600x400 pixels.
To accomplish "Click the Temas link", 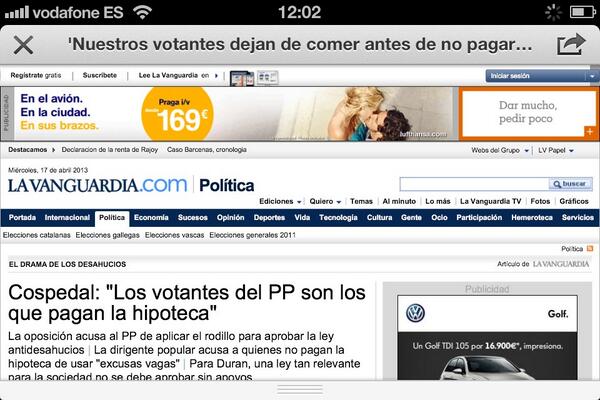I will 361,201.
